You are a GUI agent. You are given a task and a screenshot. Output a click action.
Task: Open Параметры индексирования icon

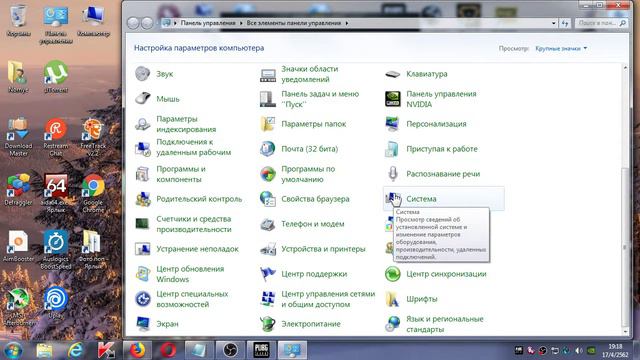click(142, 124)
